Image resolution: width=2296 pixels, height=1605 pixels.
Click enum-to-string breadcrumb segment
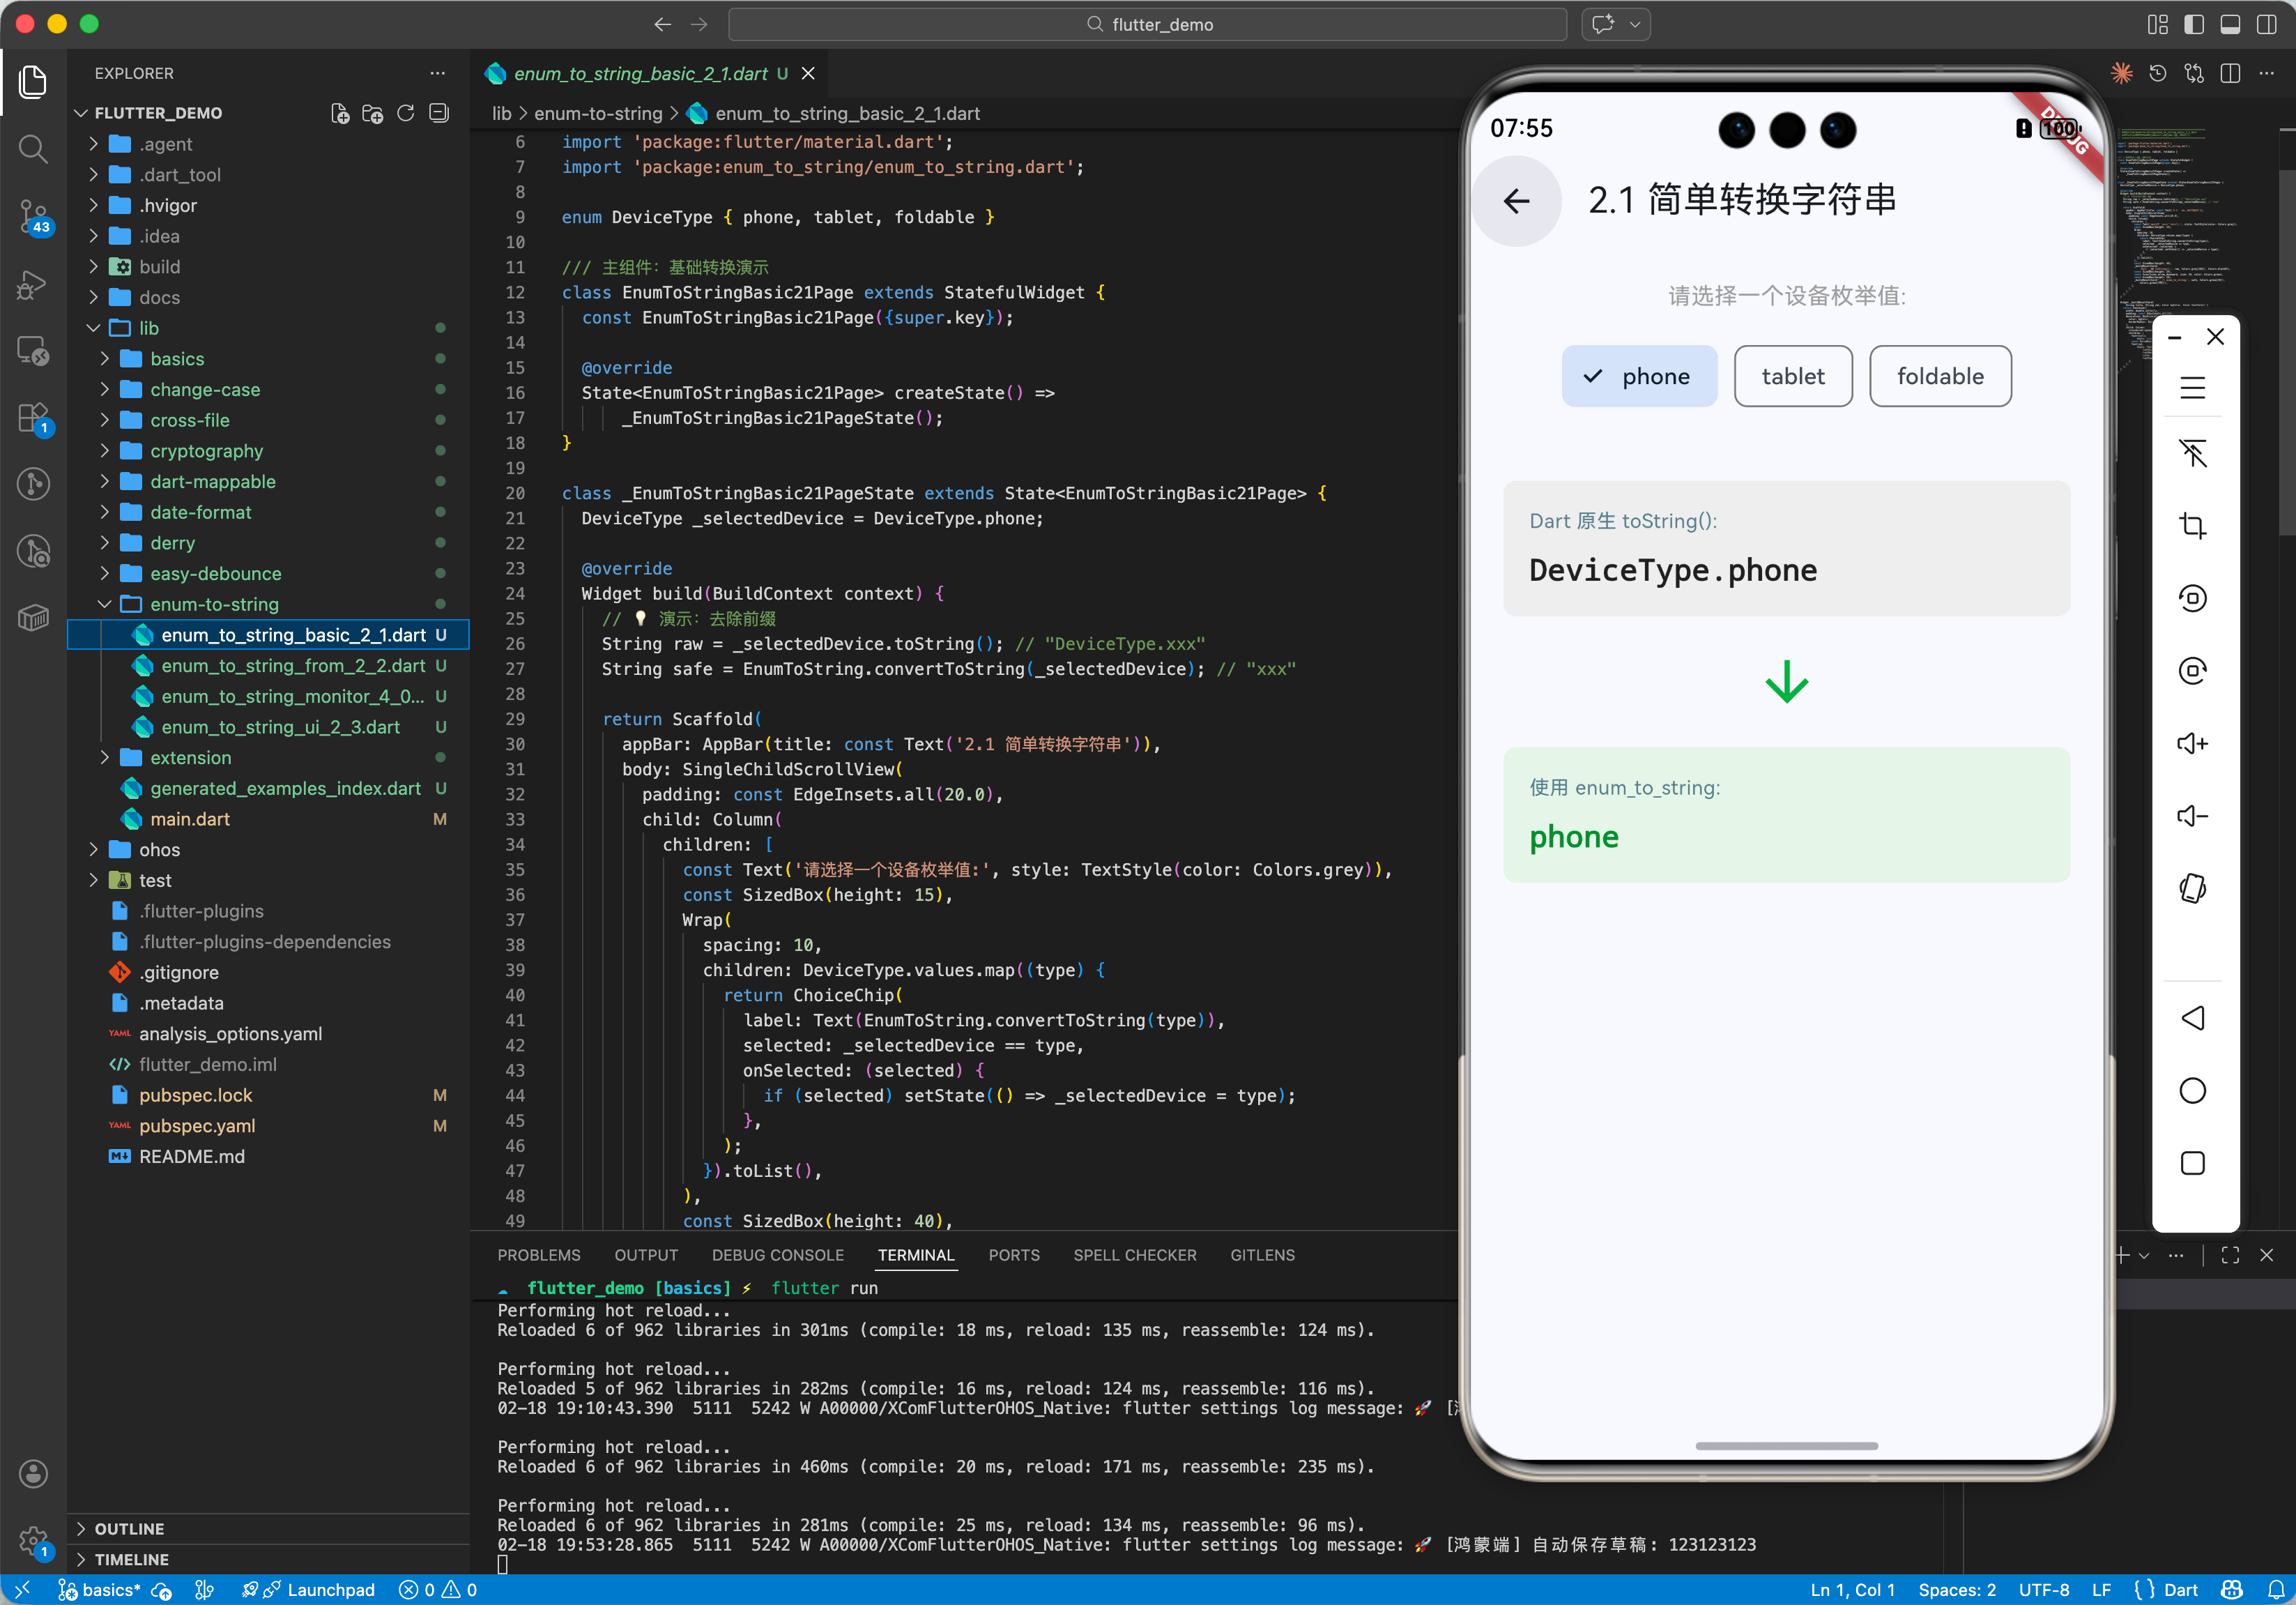point(598,113)
